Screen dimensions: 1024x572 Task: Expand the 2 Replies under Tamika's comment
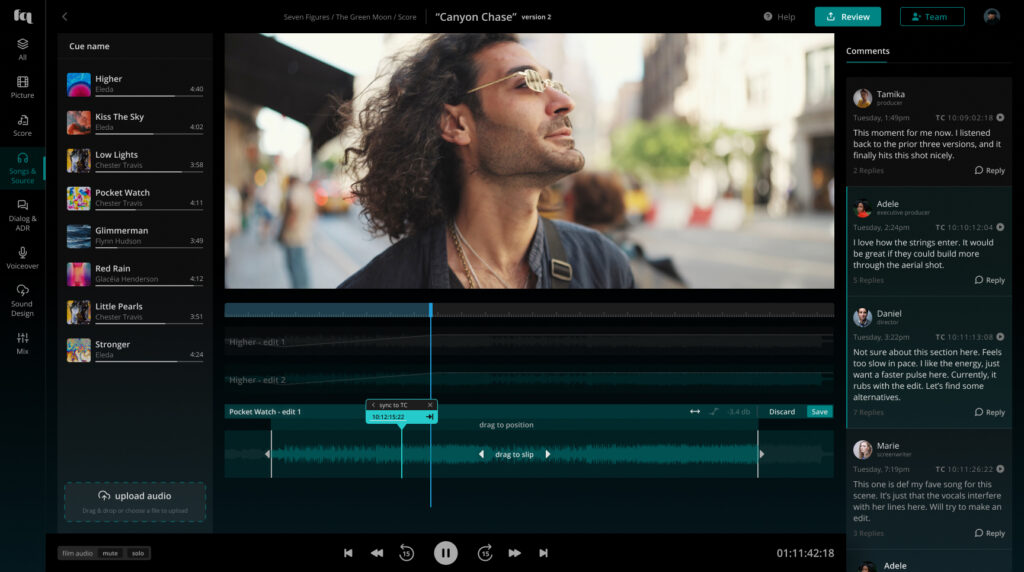867,171
